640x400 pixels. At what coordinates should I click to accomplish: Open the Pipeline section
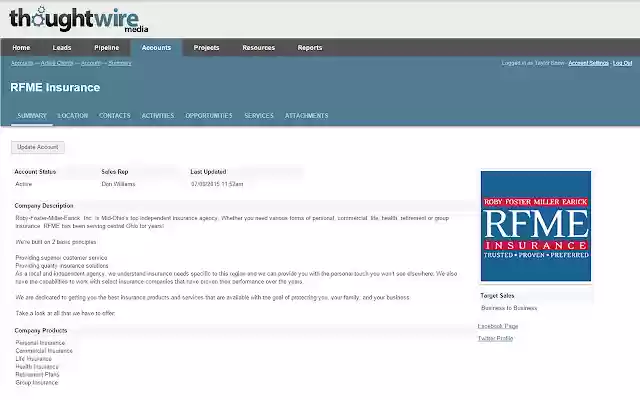point(107,48)
